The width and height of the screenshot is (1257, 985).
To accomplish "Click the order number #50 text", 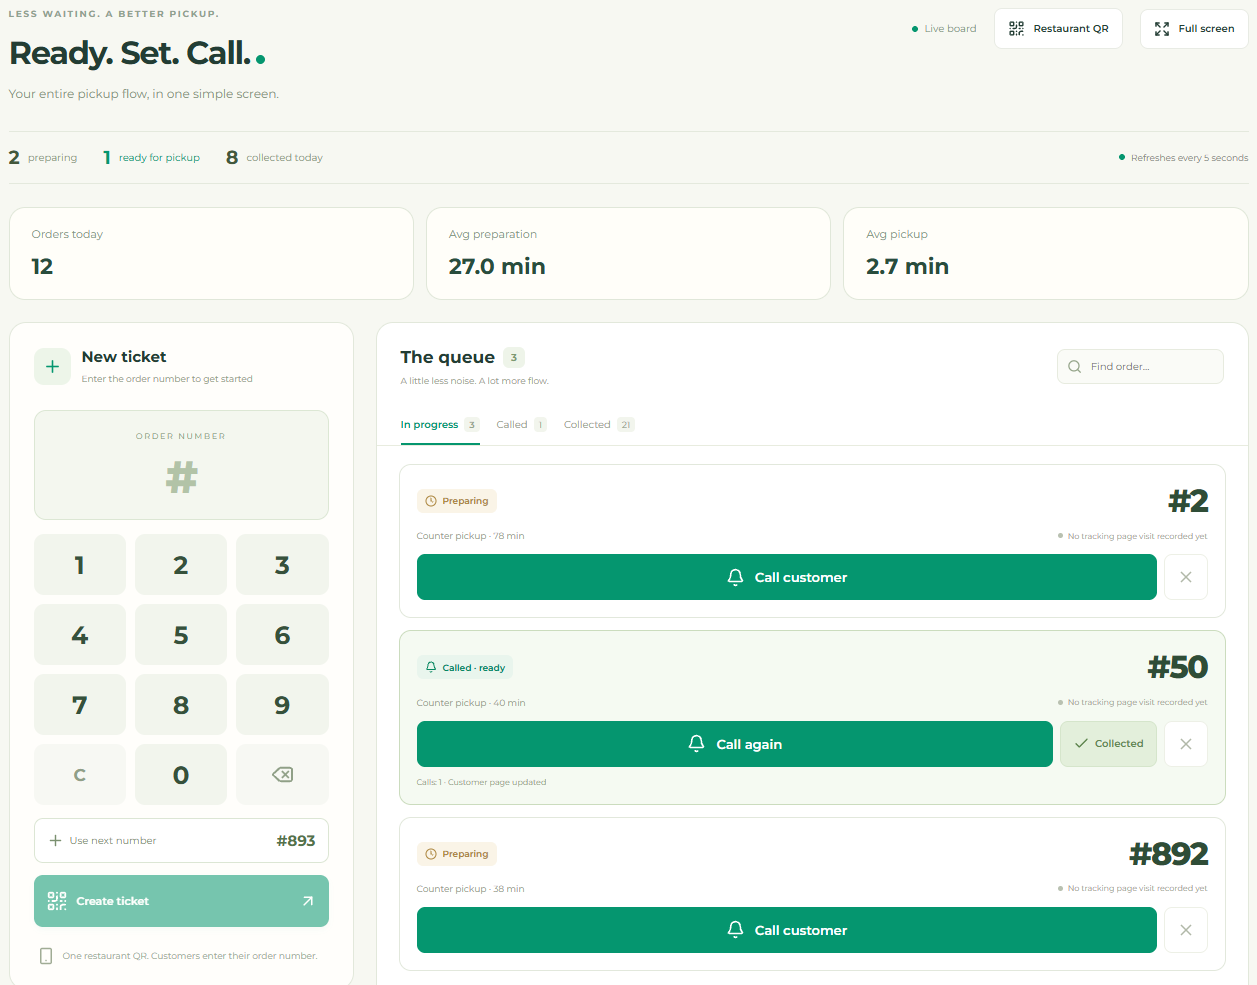I will pos(1178,667).
